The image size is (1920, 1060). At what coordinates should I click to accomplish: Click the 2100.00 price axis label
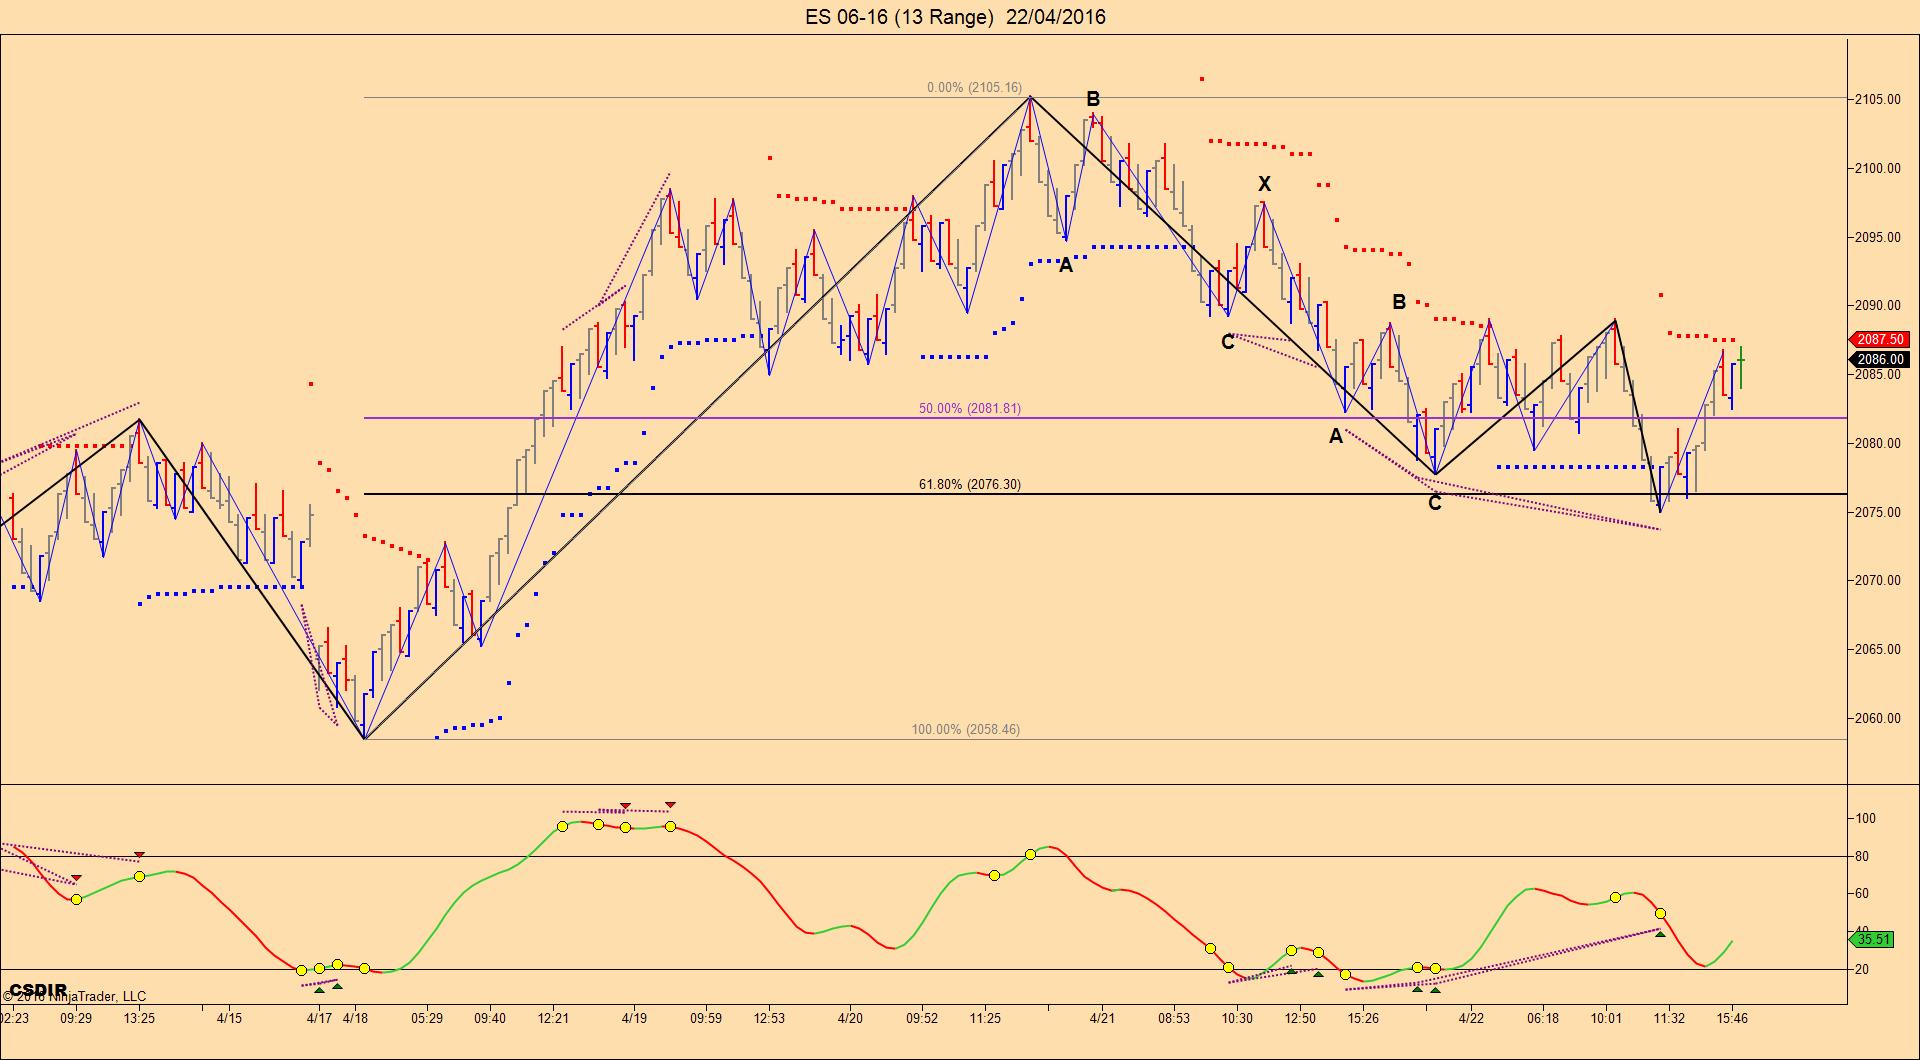click(1879, 169)
